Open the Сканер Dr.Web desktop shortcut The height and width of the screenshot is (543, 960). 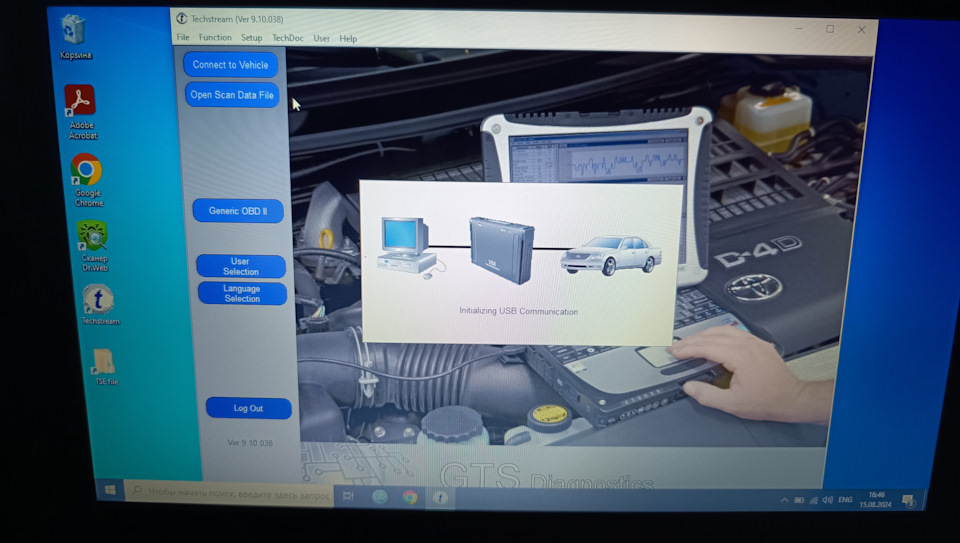click(94, 246)
